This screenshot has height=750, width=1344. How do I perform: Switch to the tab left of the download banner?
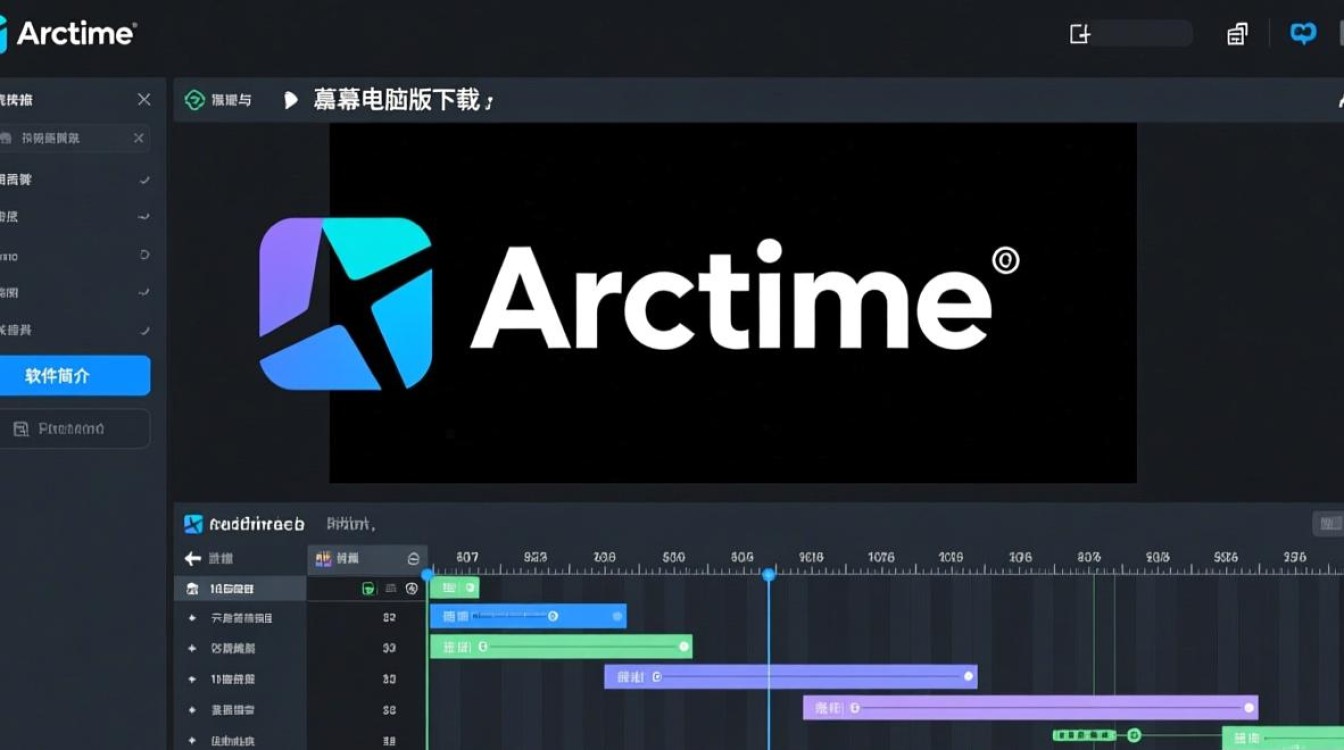[x=219, y=100]
